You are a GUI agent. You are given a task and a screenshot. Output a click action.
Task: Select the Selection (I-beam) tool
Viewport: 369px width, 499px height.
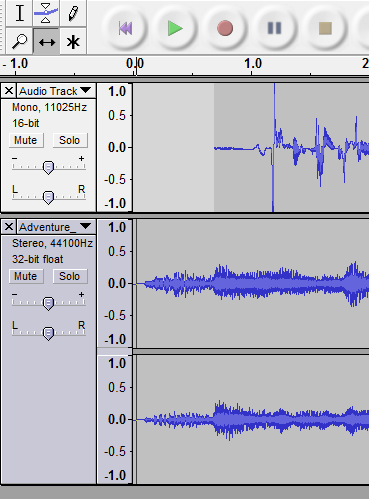click(x=19, y=13)
